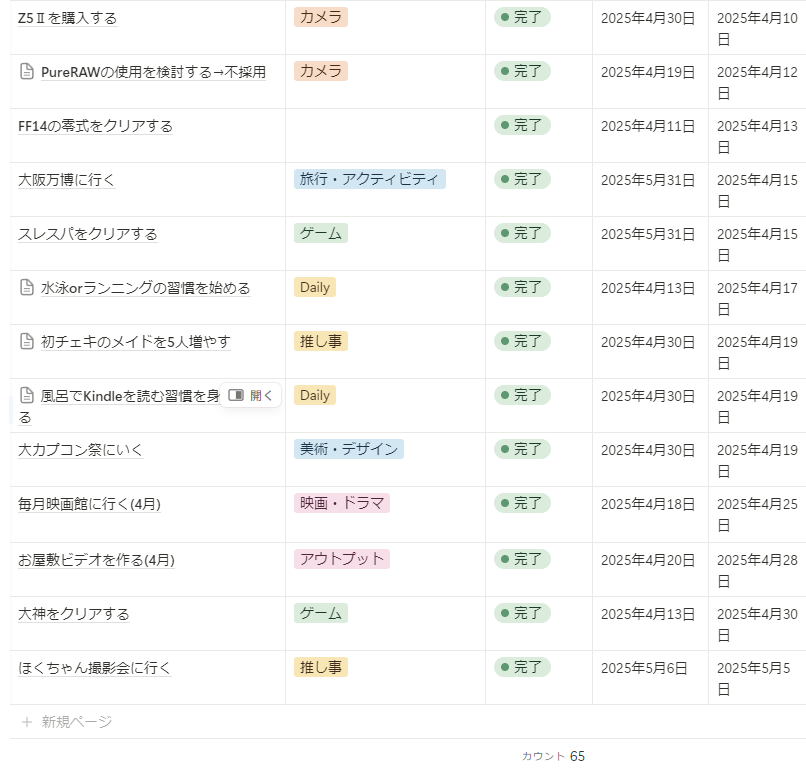Viewport: 806px width, 781px height.
Task: Click the page icon beside 風呂でKindleを読む習慣
Action: pos(27,396)
